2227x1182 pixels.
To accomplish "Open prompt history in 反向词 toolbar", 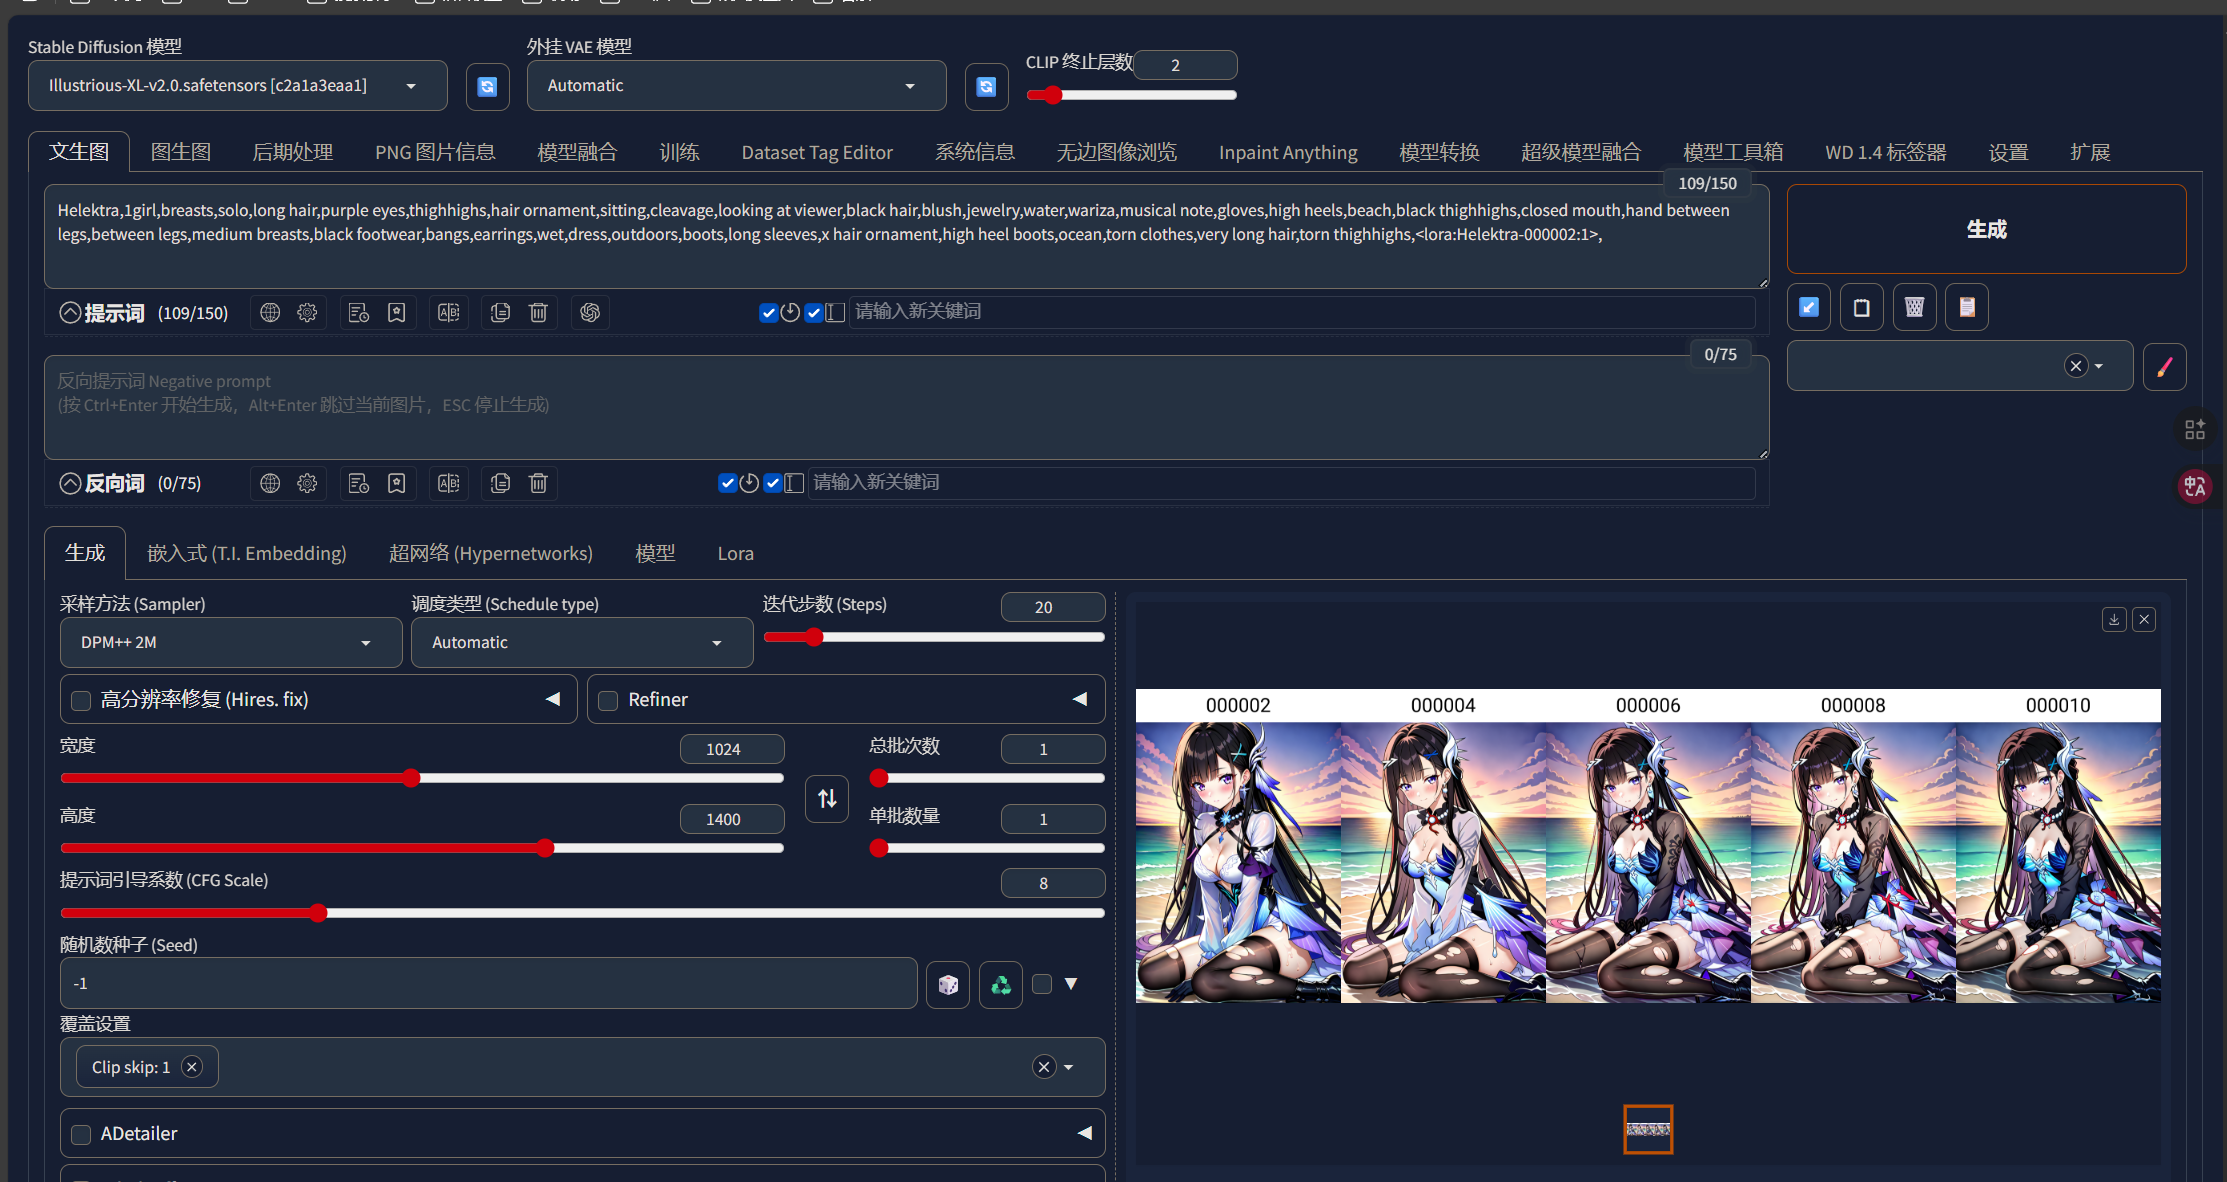I will [359, 484].
